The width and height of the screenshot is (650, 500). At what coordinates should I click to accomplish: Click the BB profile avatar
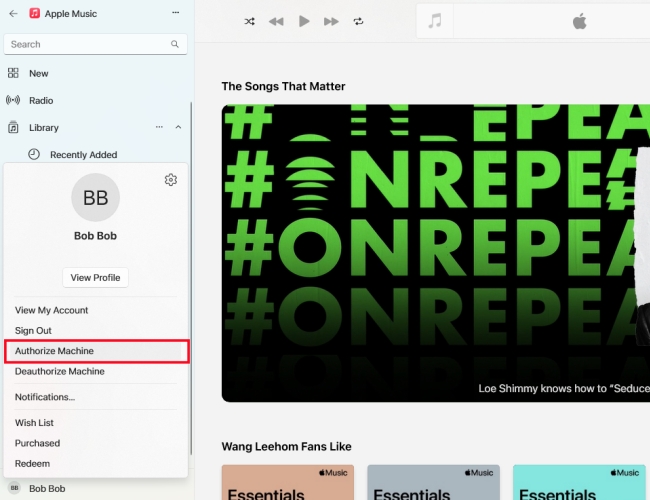click(96, 197)
